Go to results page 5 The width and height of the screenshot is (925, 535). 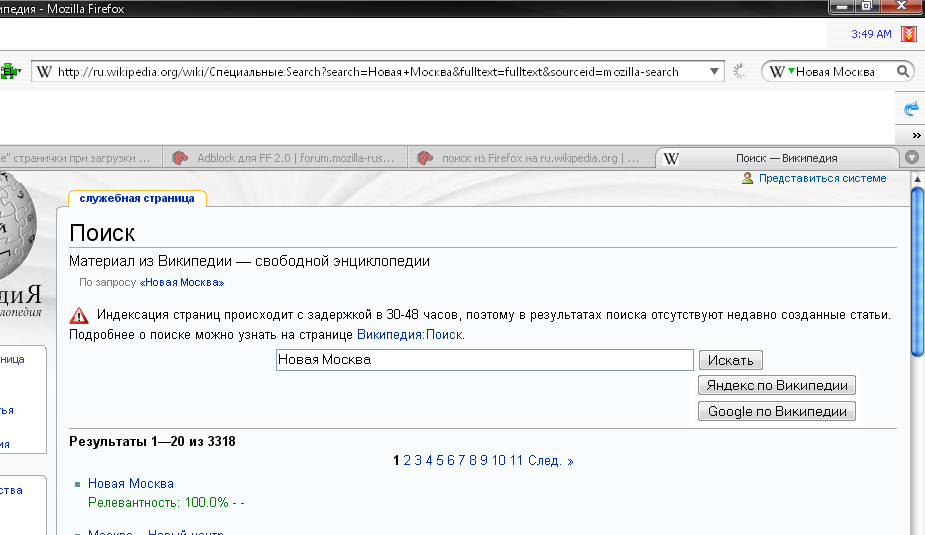pos(439,461)
